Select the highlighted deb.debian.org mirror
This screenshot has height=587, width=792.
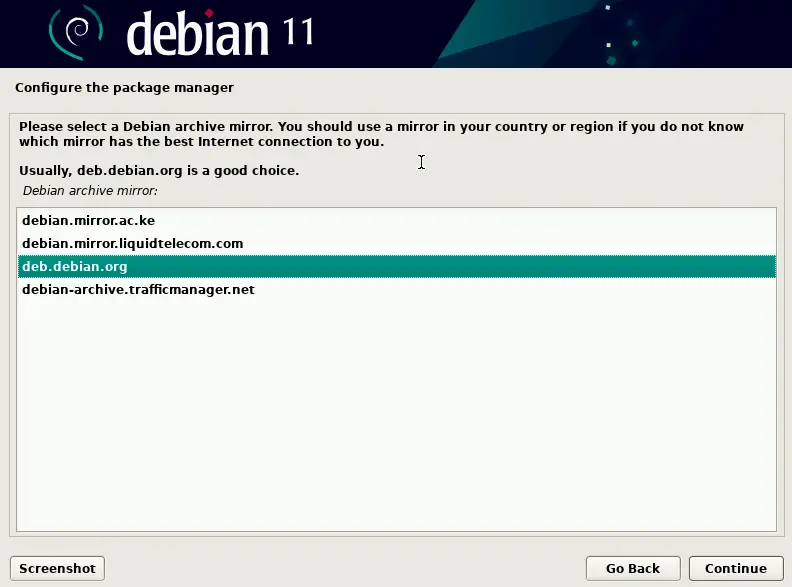coord(397,266)
